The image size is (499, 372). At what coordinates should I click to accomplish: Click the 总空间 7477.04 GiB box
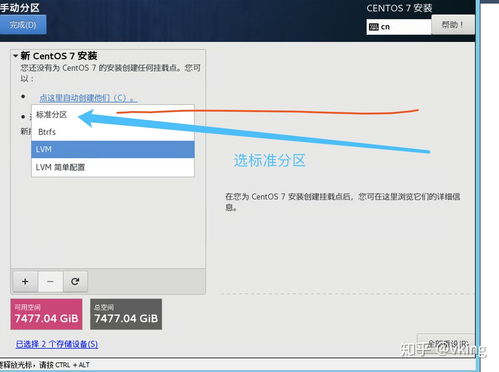click(x=126, y=314)
